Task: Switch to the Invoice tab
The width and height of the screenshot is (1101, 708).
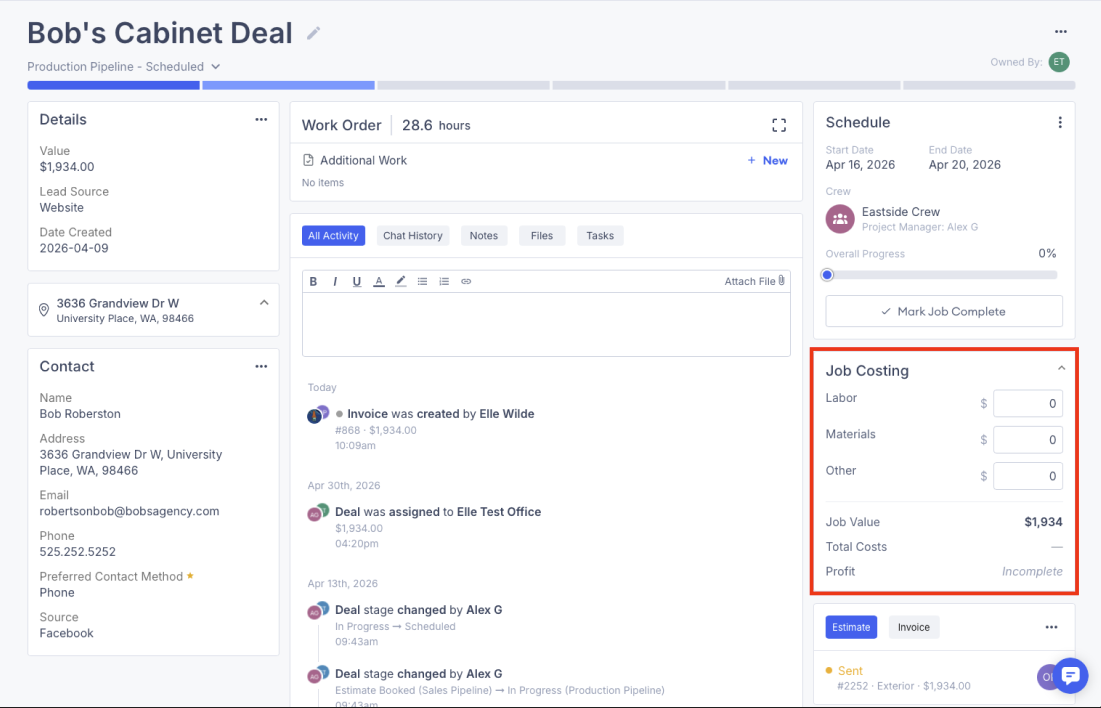Action: pos(914,627)
